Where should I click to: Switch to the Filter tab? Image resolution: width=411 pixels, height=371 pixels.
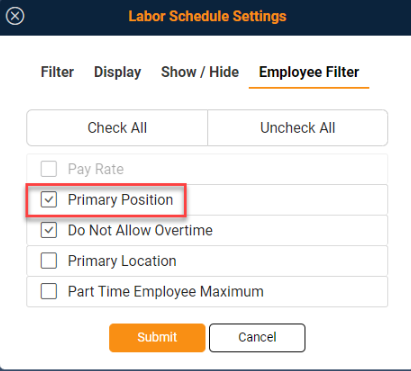point(57,72)
